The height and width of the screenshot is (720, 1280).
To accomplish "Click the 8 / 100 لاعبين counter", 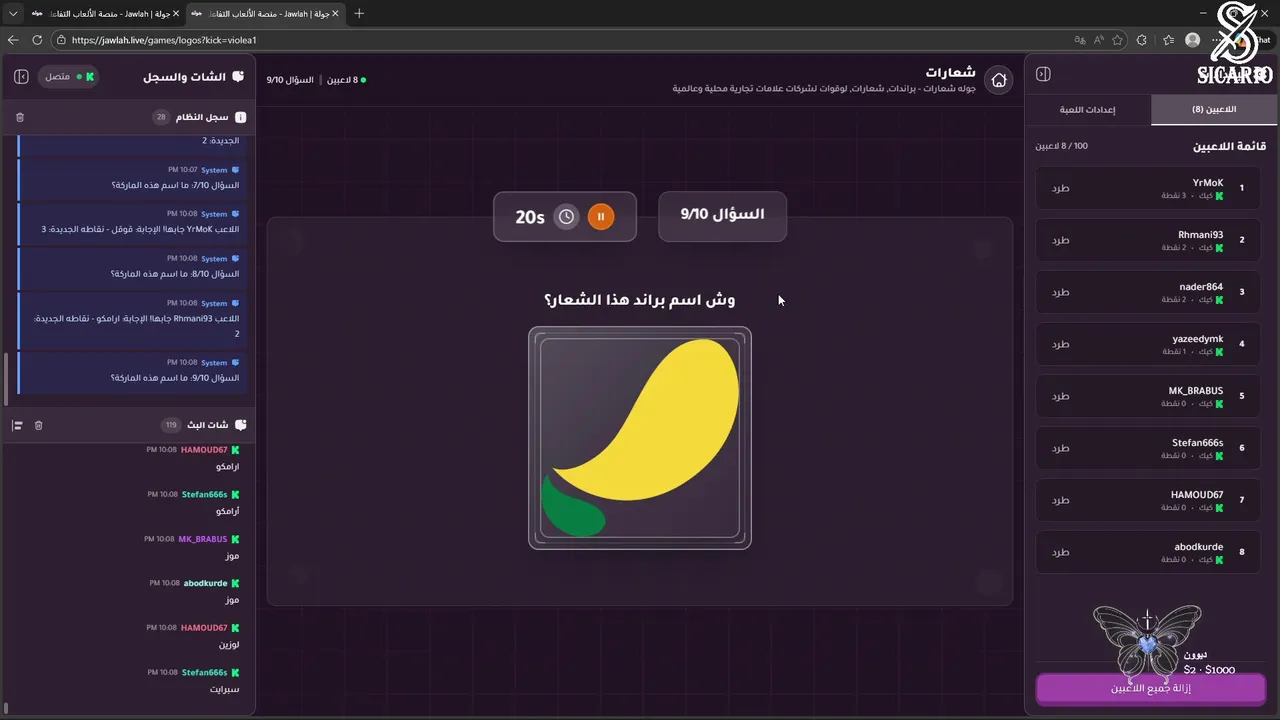I will click(x=1061, y=146).
